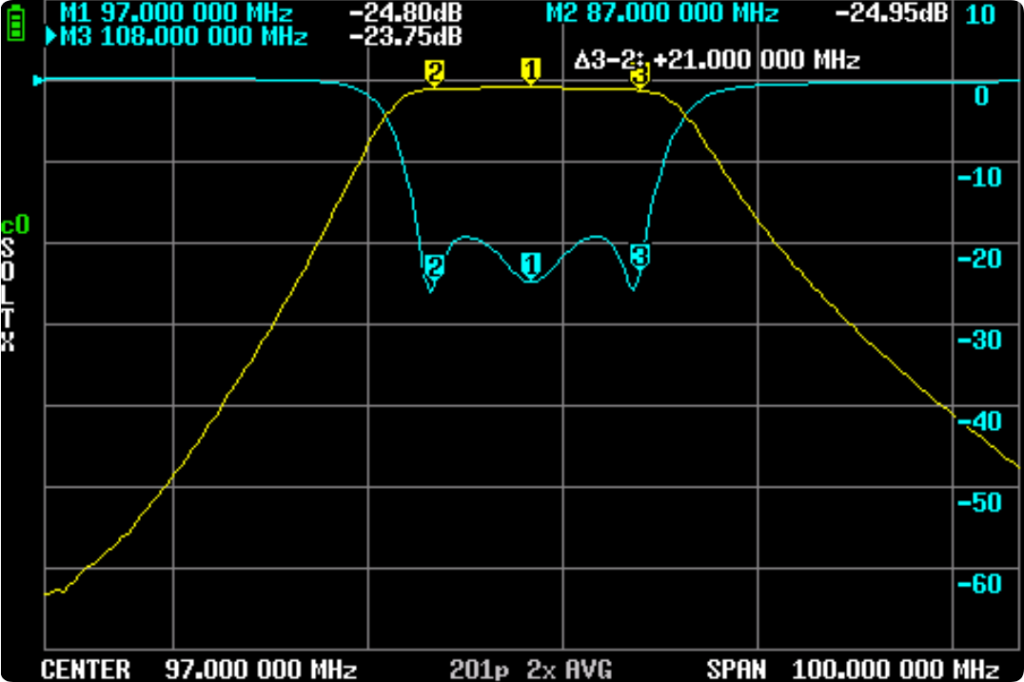
Task: Select marker 3 on the yellow trace
Action: (x=639, y=74)
